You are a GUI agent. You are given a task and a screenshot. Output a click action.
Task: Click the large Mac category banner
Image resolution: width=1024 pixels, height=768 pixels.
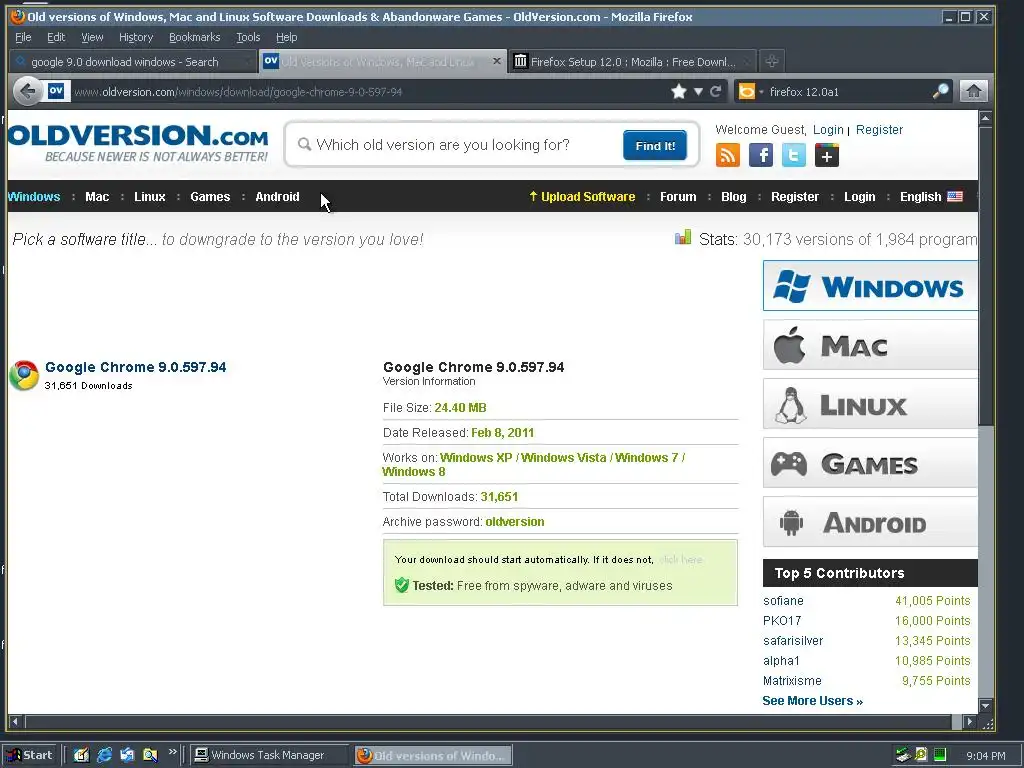(870, 345)
